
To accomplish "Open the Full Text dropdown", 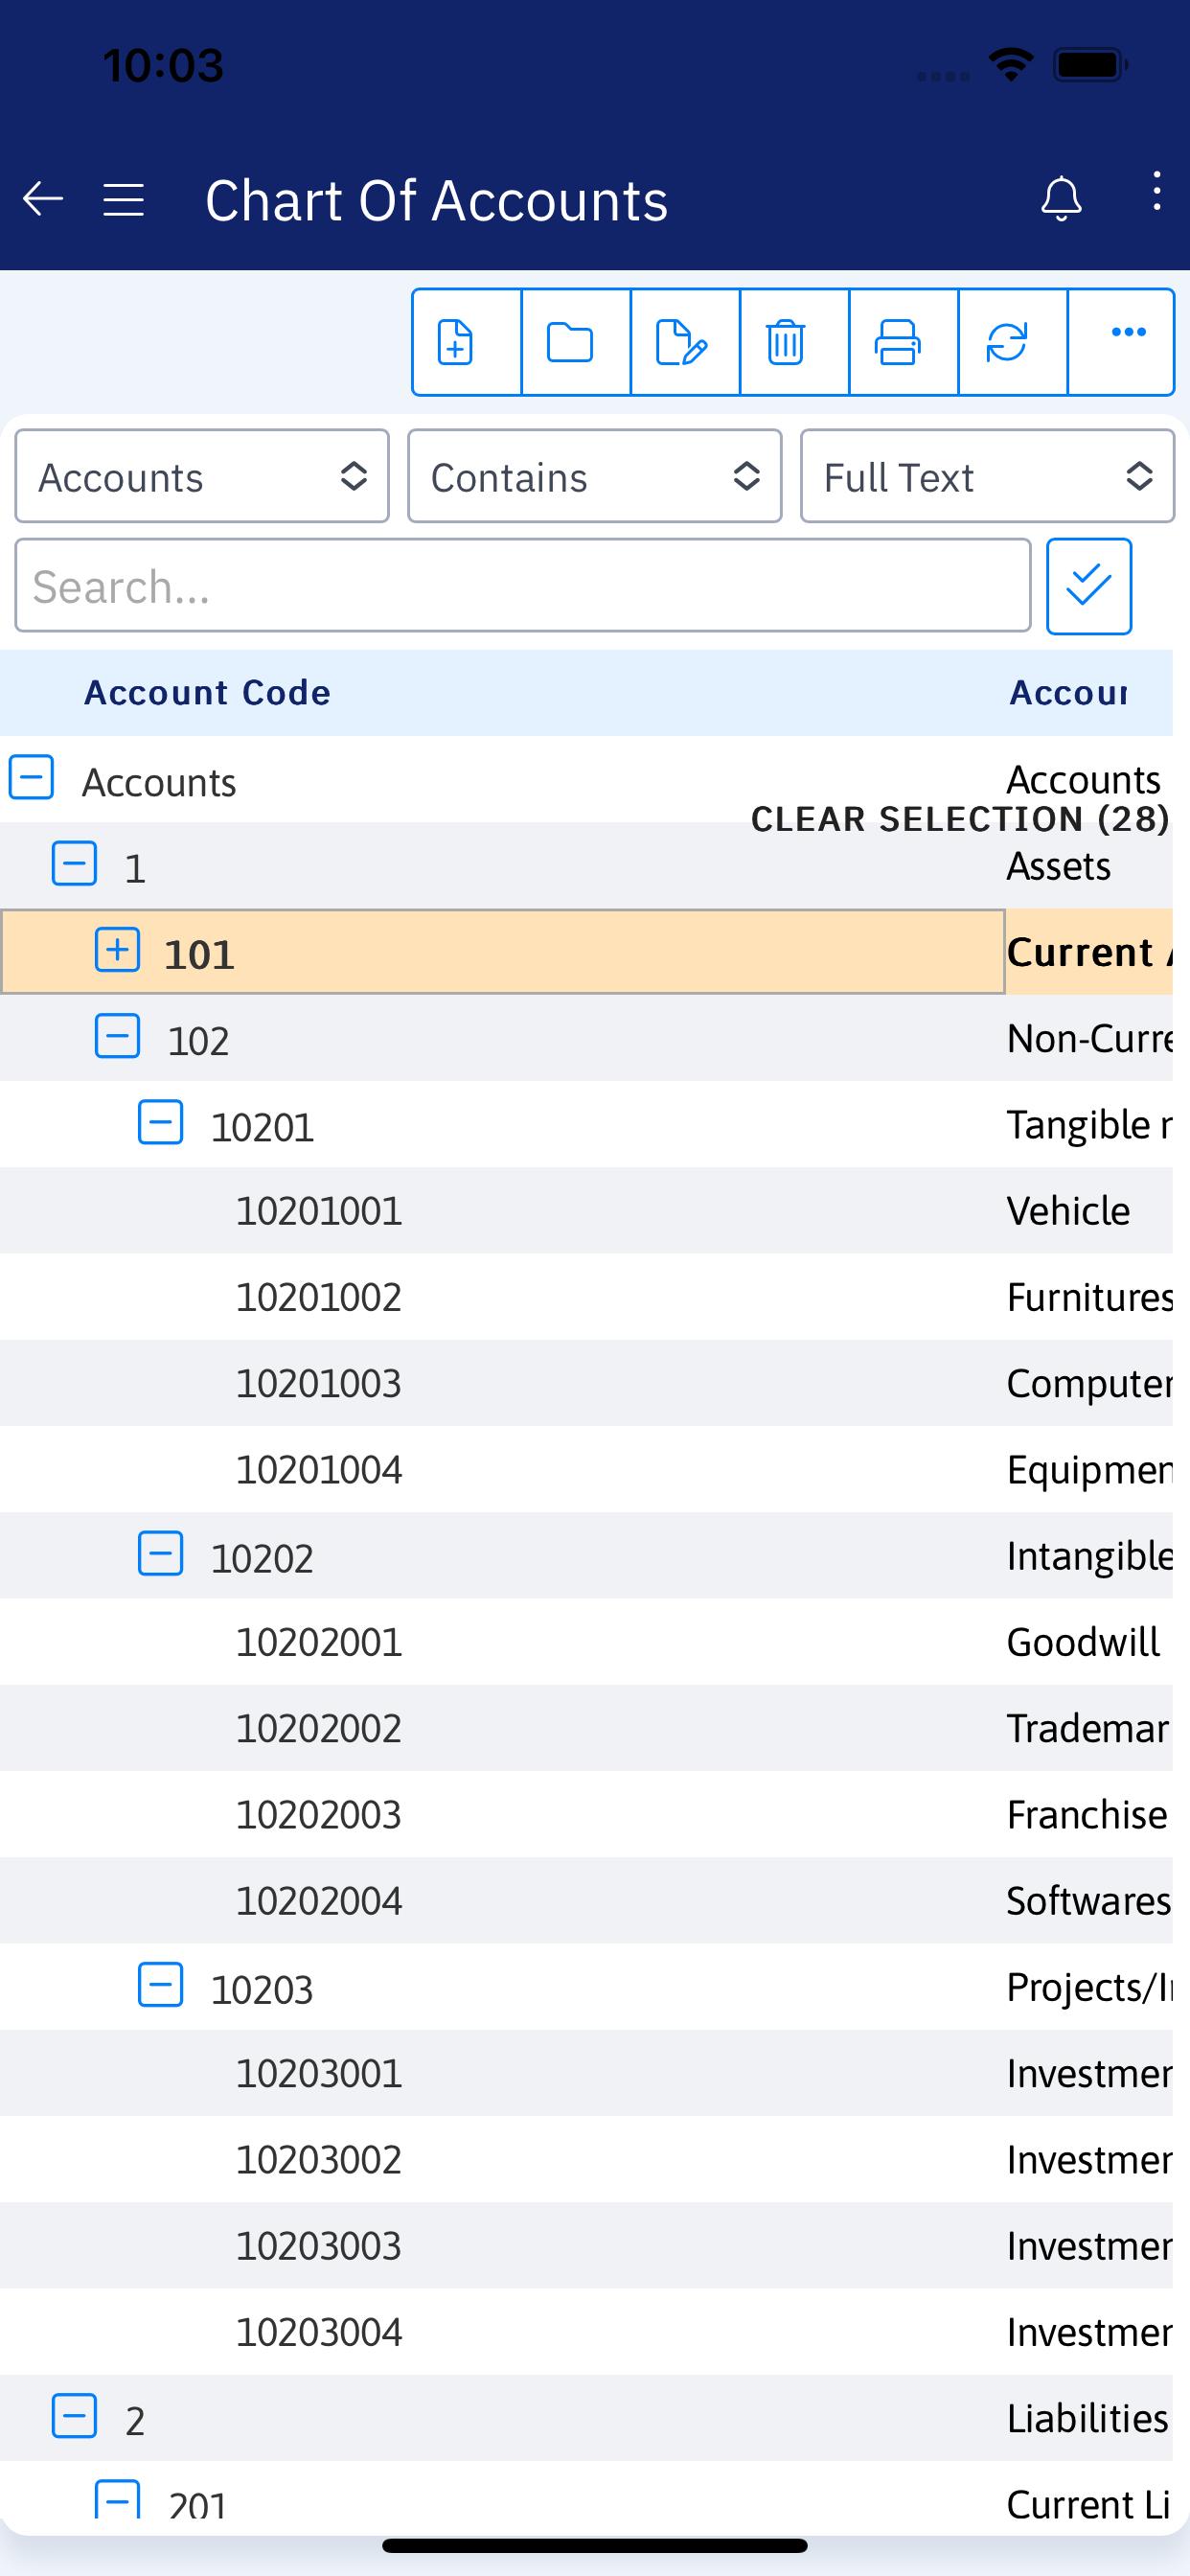I will (987, 476).
